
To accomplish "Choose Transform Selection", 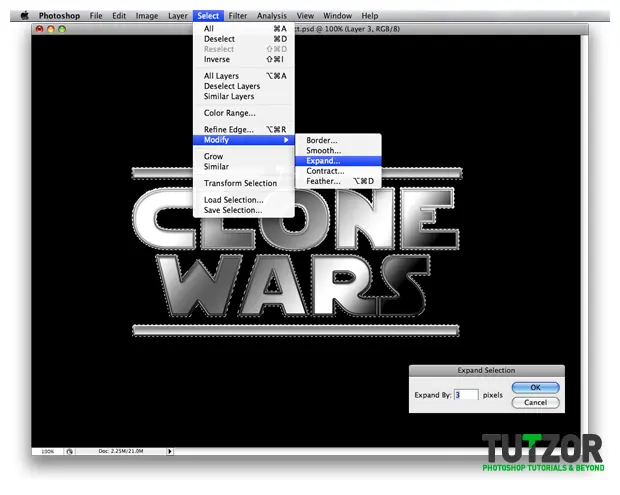I will coord(244,183).
